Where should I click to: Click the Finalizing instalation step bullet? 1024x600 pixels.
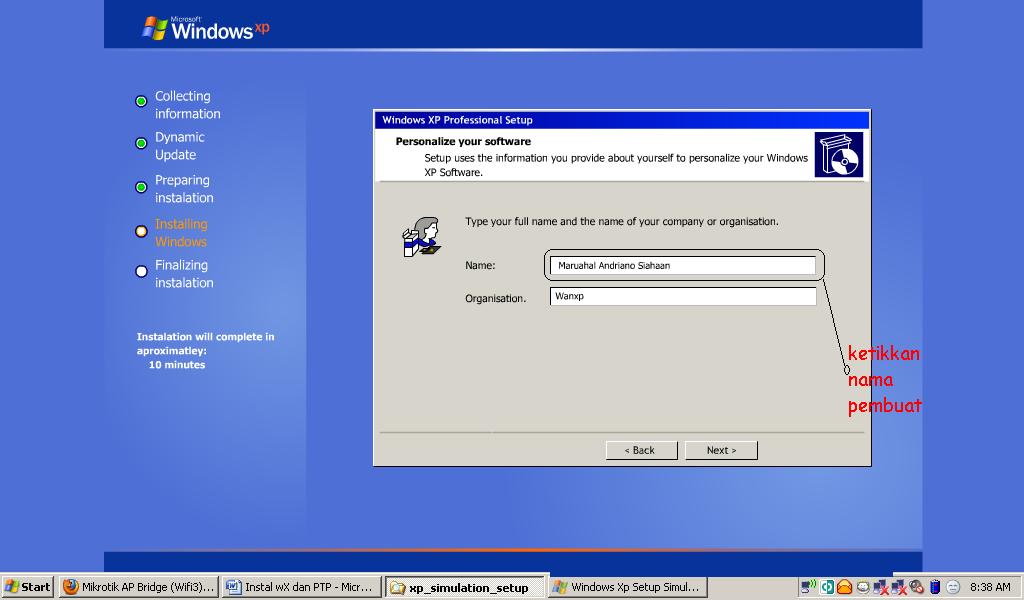click(x=141, y=272)
